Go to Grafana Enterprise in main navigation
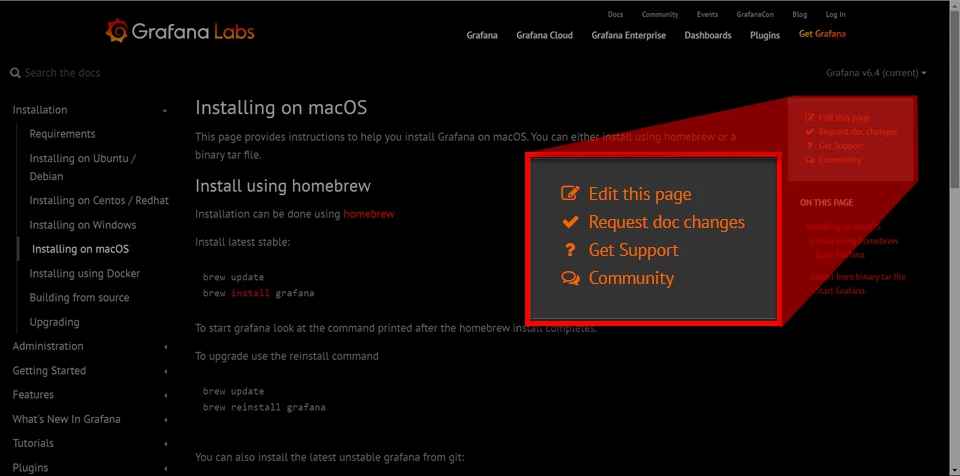Viewport: 960px width, 476px height. point(628,35)
